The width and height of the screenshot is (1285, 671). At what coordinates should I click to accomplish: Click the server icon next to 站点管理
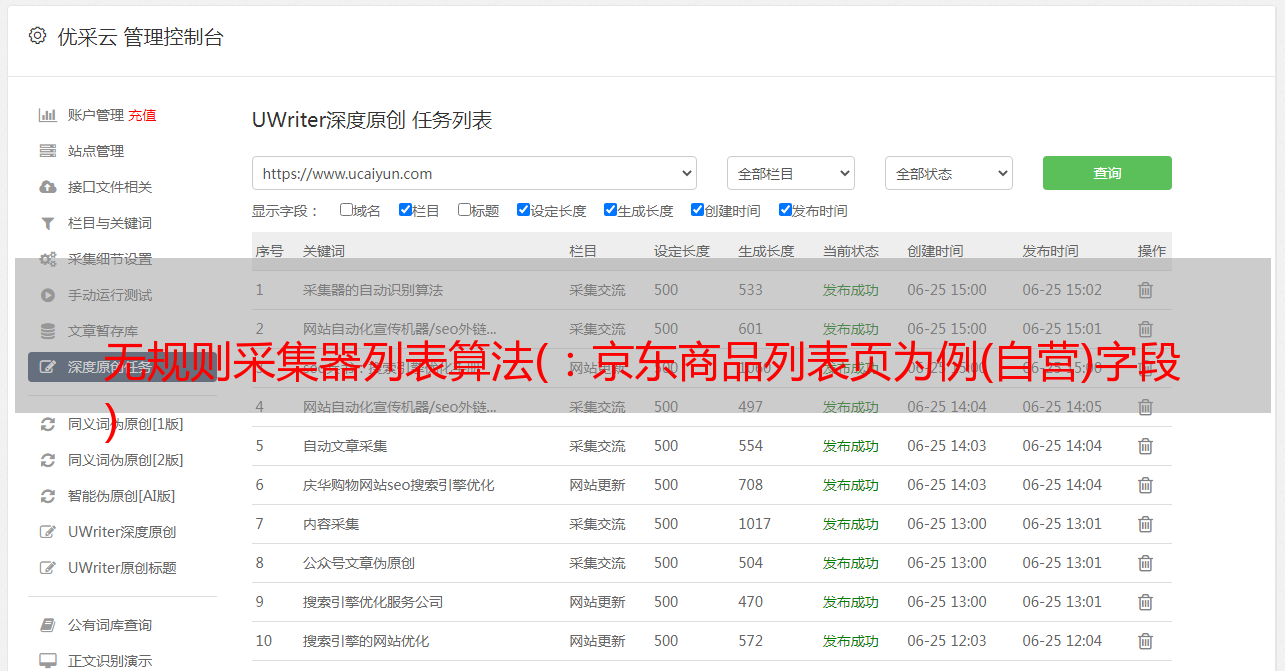tap(47, 151)
